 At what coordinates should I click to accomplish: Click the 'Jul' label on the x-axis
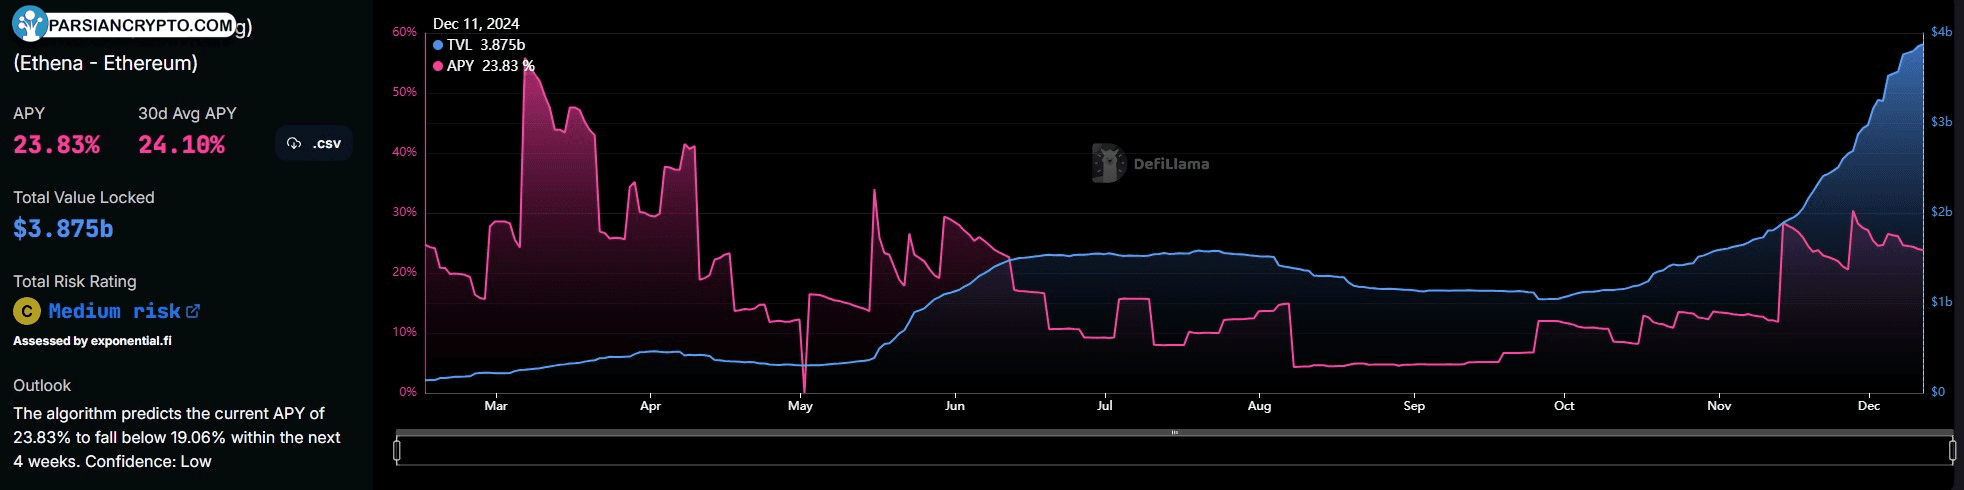1105,406
